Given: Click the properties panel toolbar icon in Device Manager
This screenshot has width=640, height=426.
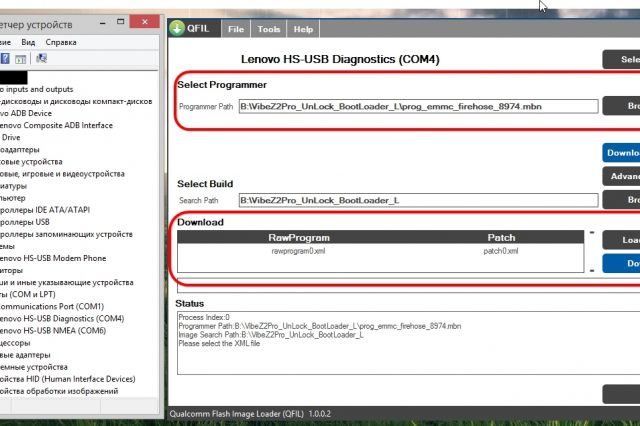Looking at the screenshot, I should [20, 59].
